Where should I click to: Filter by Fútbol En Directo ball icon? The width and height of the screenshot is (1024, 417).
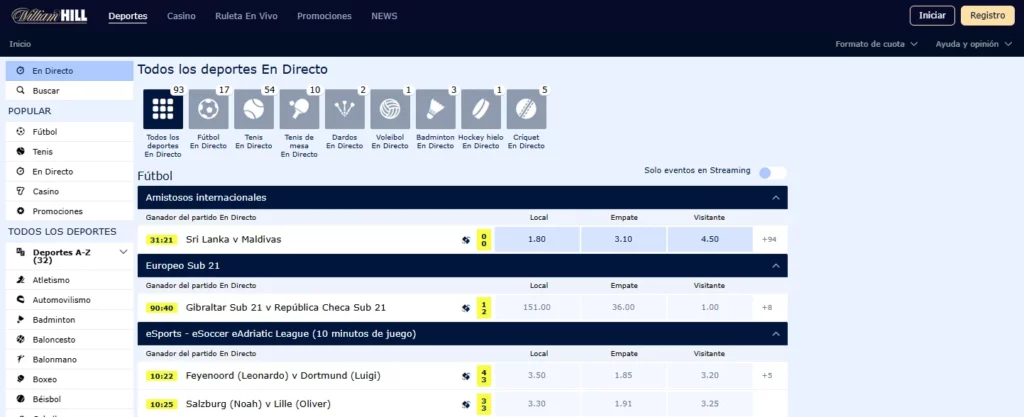(x=208, y=109)
